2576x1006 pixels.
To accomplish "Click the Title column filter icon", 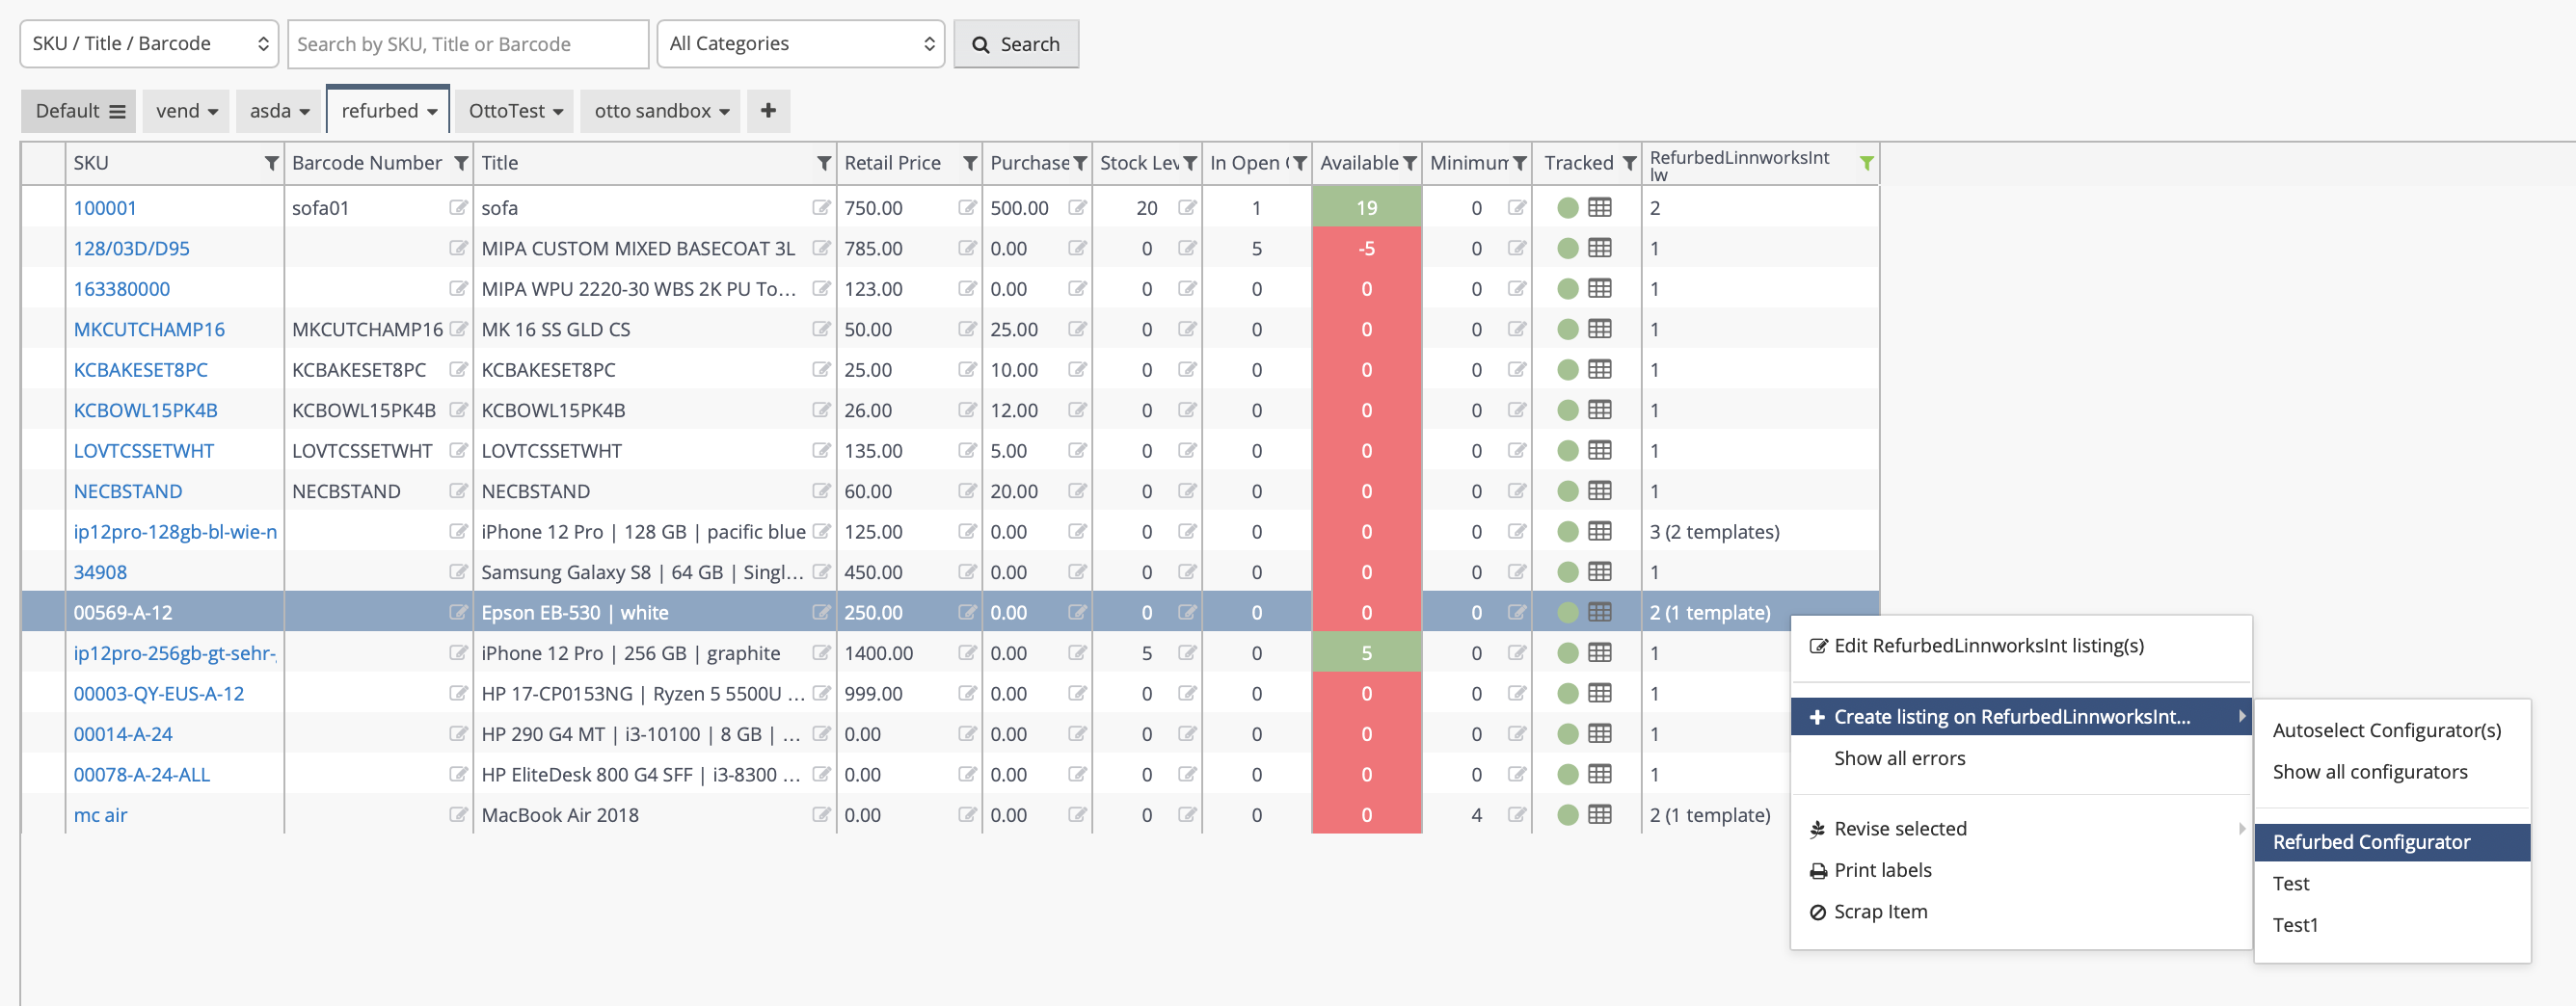I will (x=824, y=163).
